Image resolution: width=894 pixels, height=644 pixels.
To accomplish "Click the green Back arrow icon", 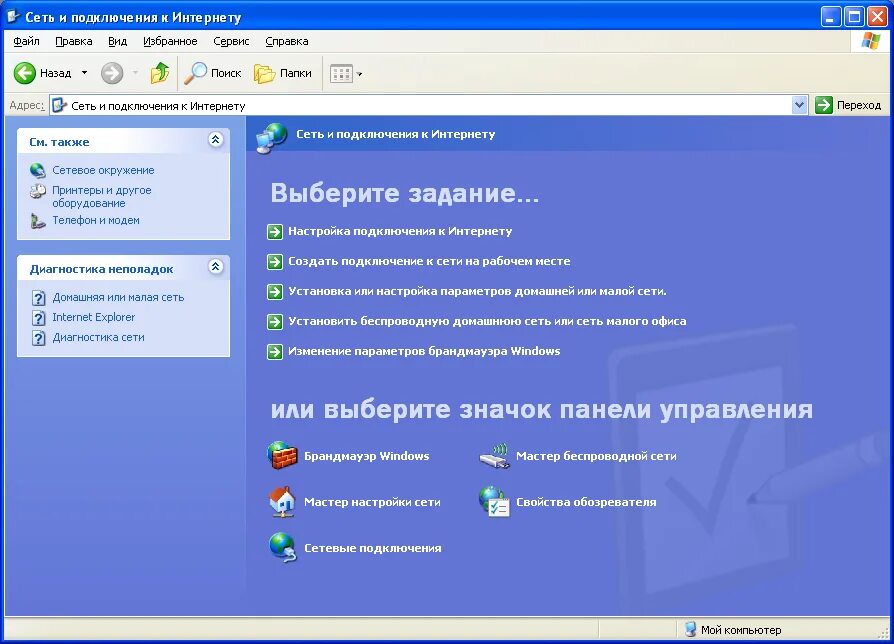I will click(25, 73).
